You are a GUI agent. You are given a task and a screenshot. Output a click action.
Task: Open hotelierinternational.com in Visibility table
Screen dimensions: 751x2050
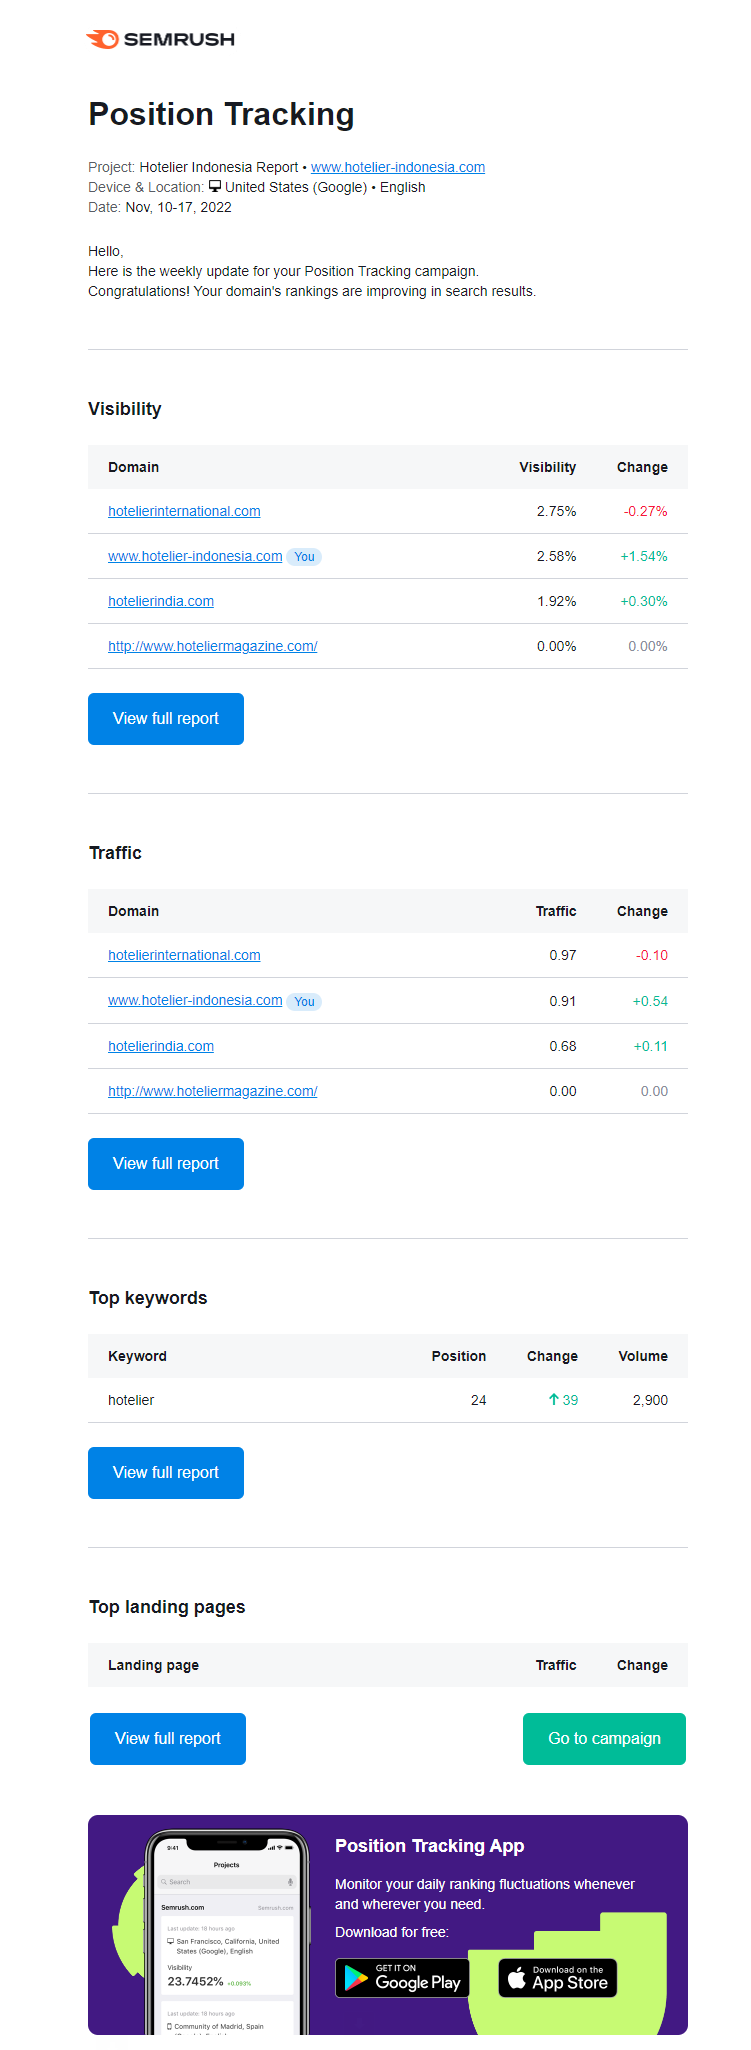click(184, 511)
